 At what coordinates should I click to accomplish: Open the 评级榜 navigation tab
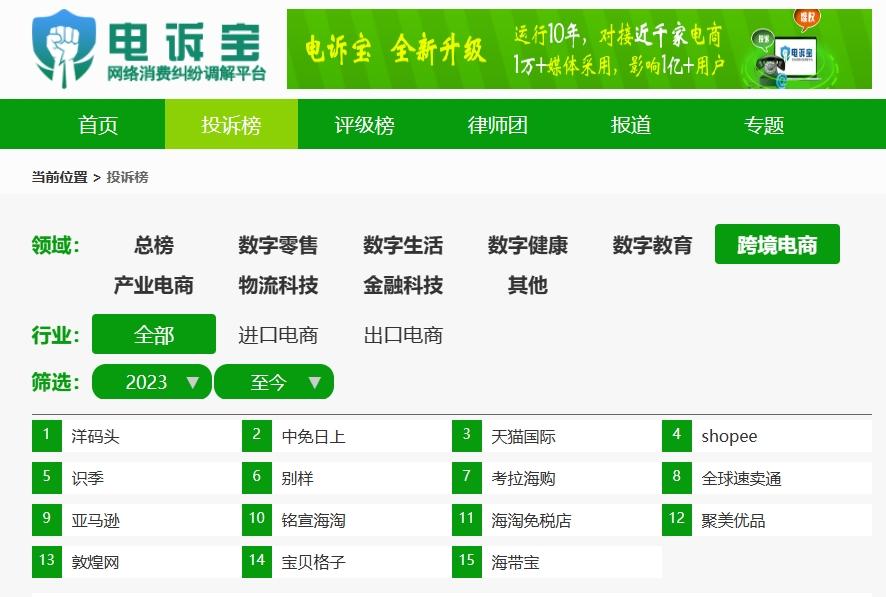tap(364, 124)
